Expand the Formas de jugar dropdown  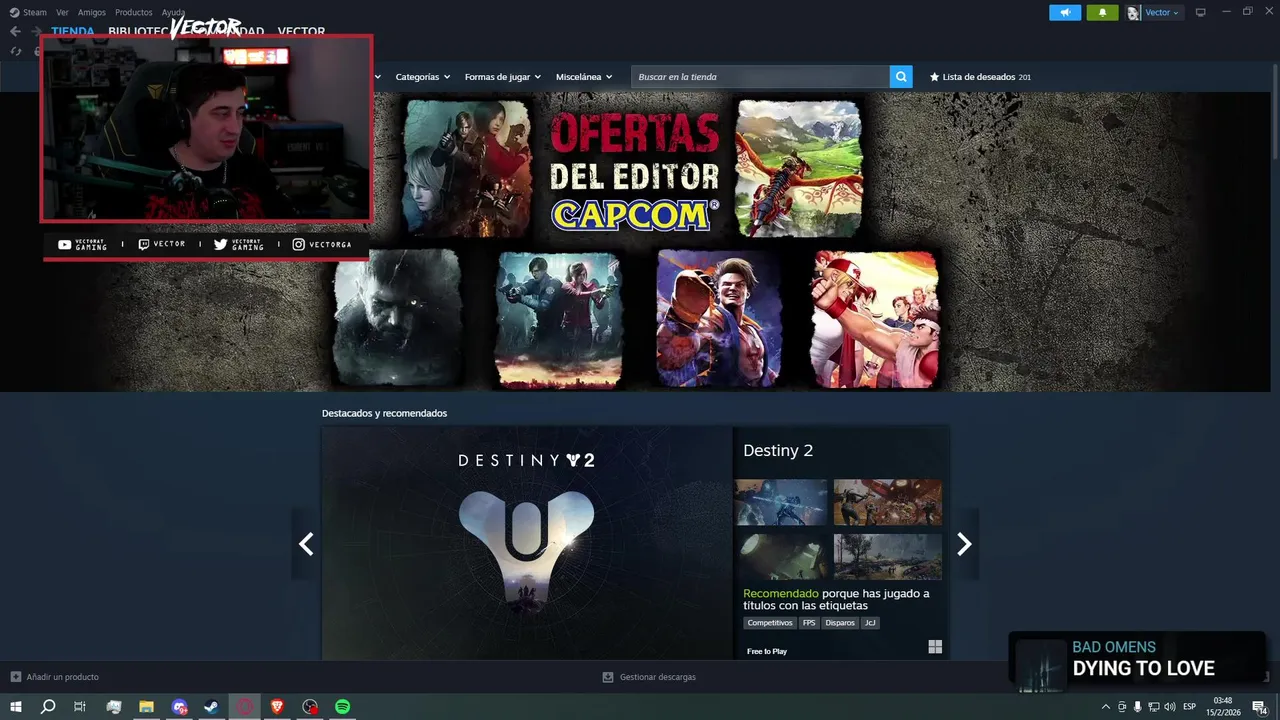(502, 77)
